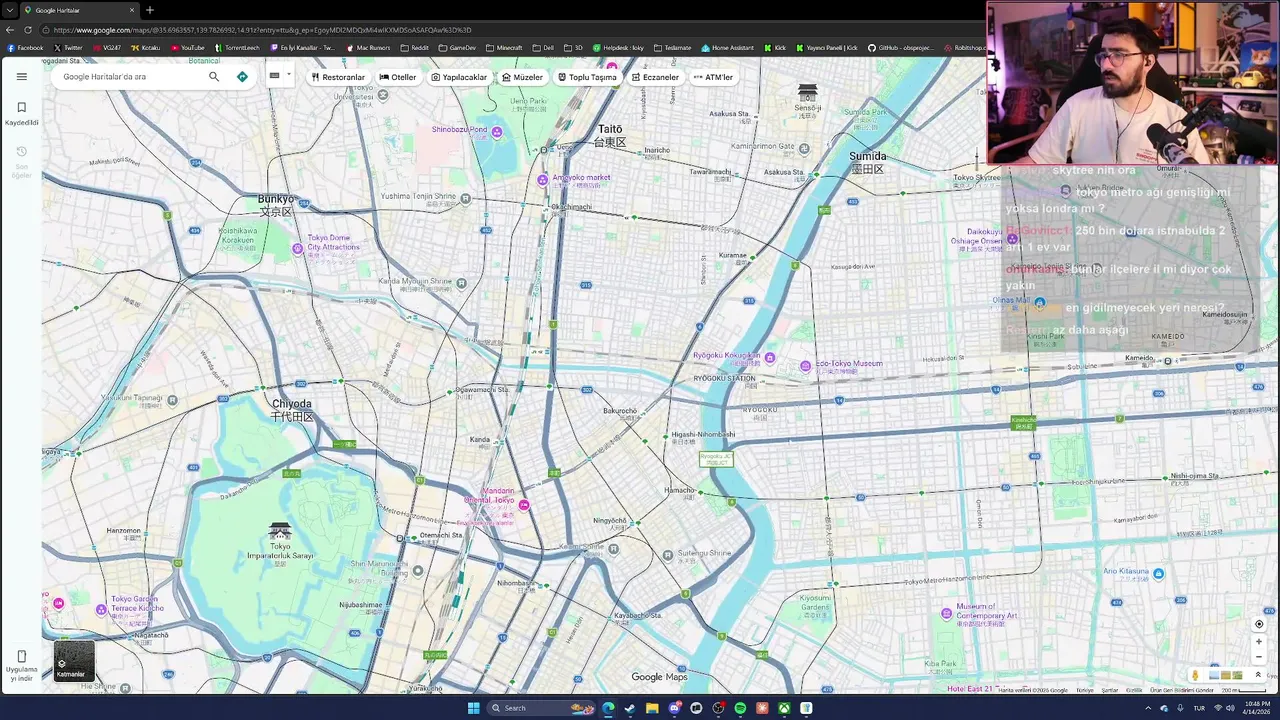1280x720 pixels.
Task: Open the Dell bookmark folder
Action: (544, 48)
